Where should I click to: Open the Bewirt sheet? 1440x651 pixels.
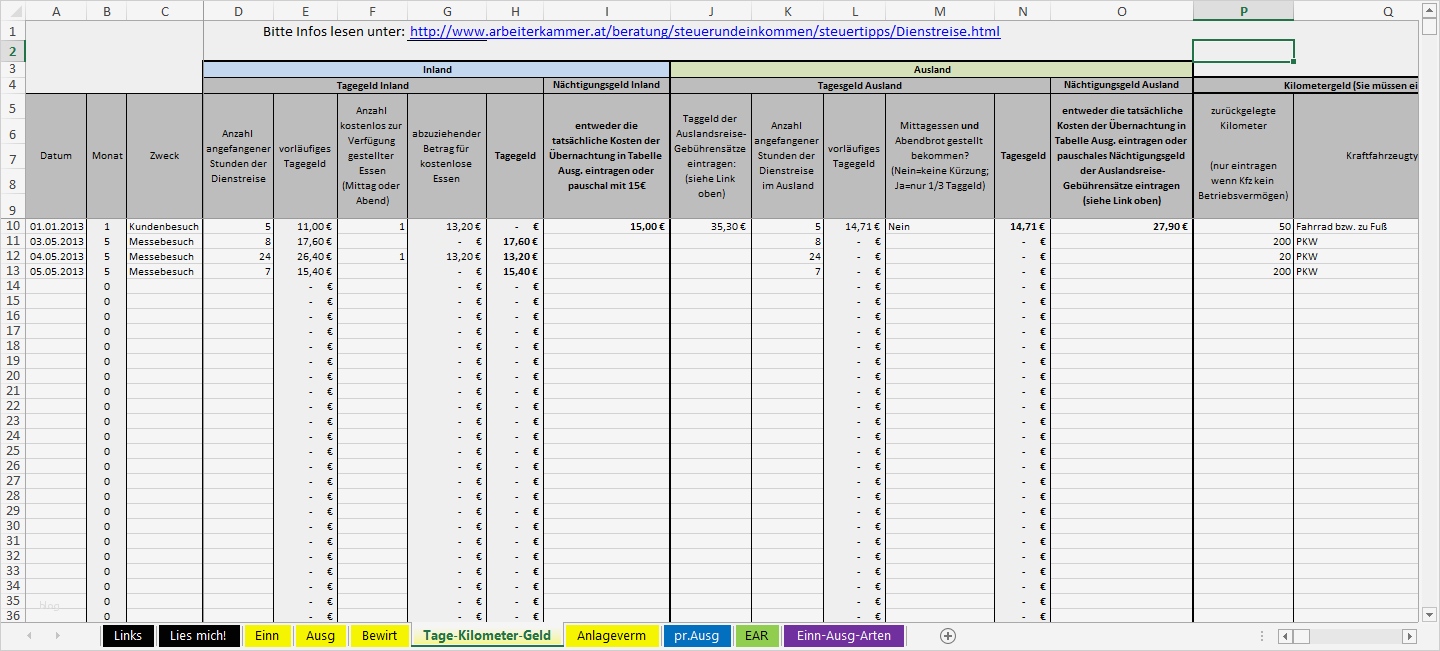coord(379,636)
